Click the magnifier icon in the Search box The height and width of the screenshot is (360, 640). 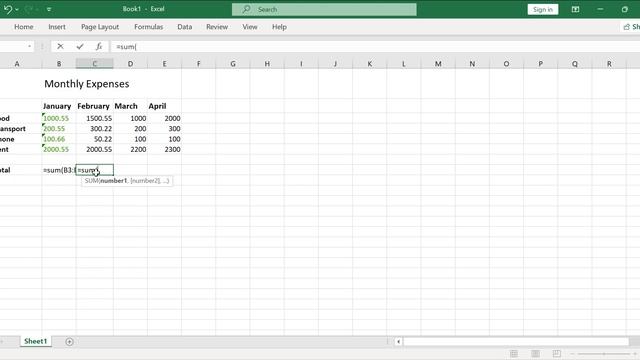pyautogui.click(x=246, y=9)
